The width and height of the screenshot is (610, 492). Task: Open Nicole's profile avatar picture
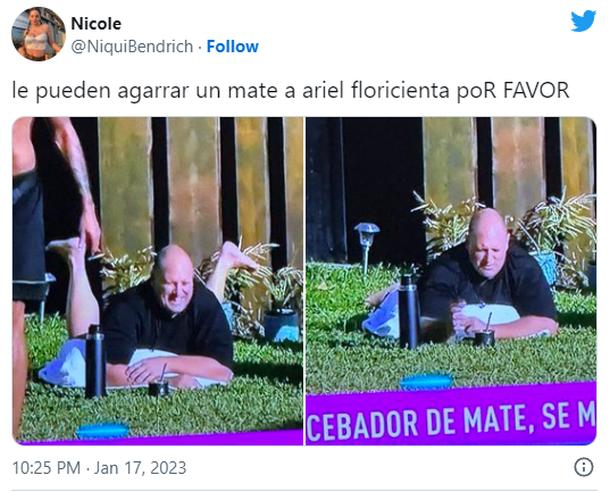point(39,34)
